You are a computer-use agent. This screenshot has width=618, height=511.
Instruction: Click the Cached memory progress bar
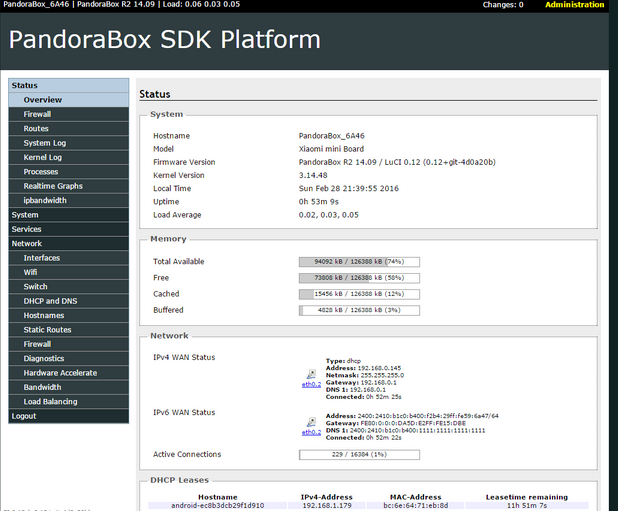point(359,294)
